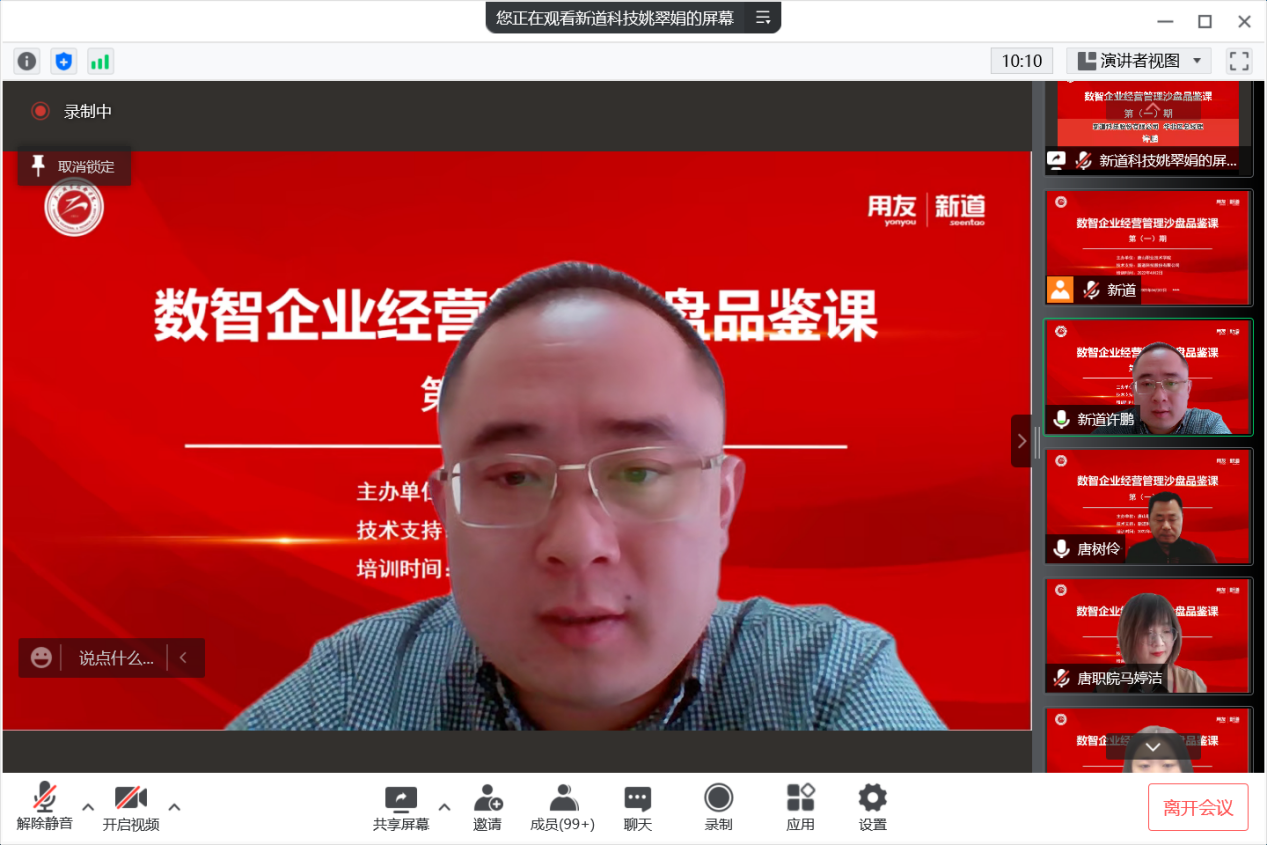
Task: Click the 录制中 recording indicator
Action: pyautogui.click(x=71, y=111)
